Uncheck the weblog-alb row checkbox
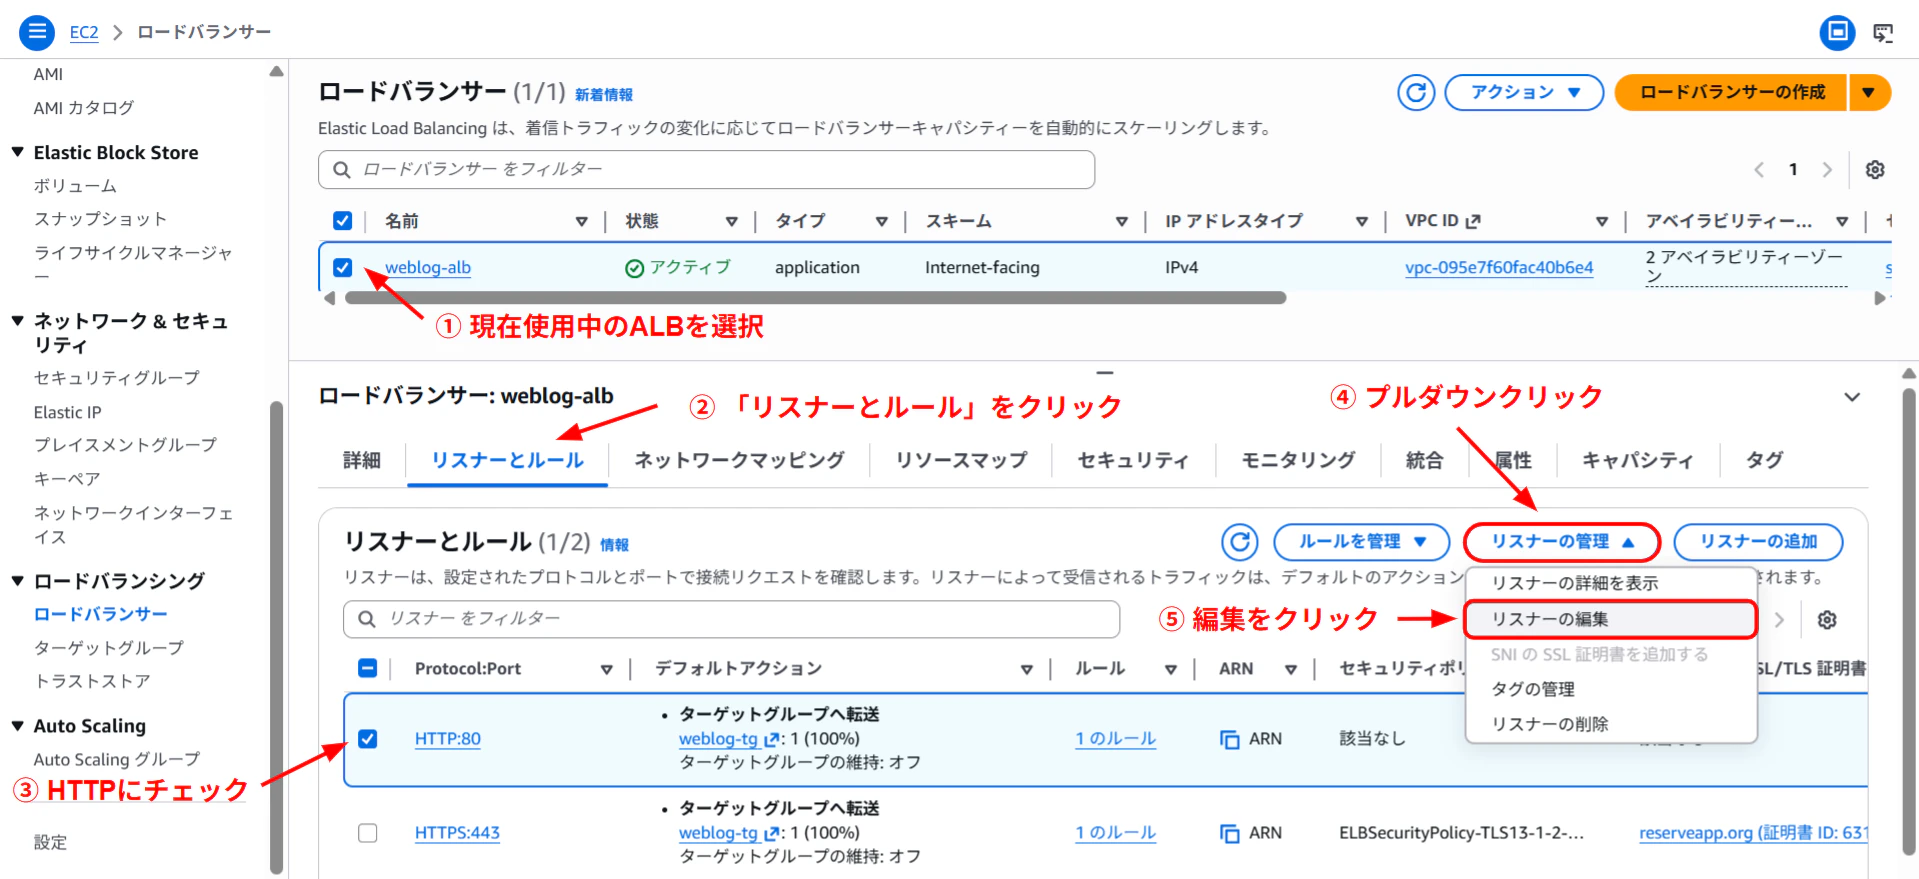 342,268
